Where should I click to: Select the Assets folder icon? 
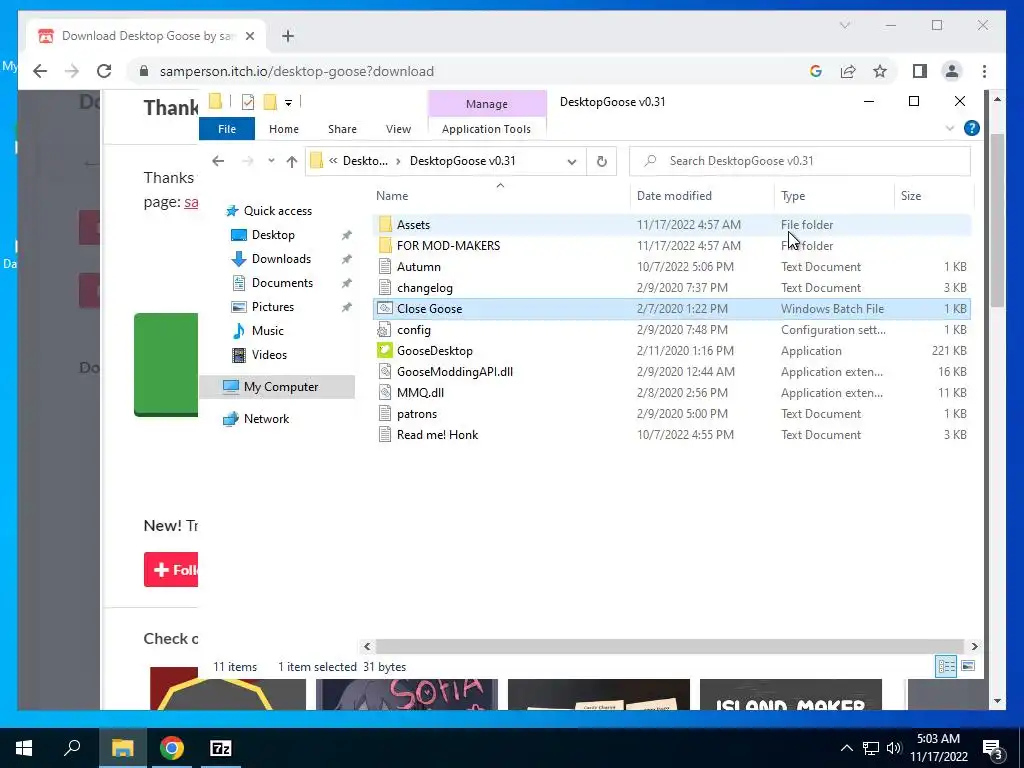385,225
